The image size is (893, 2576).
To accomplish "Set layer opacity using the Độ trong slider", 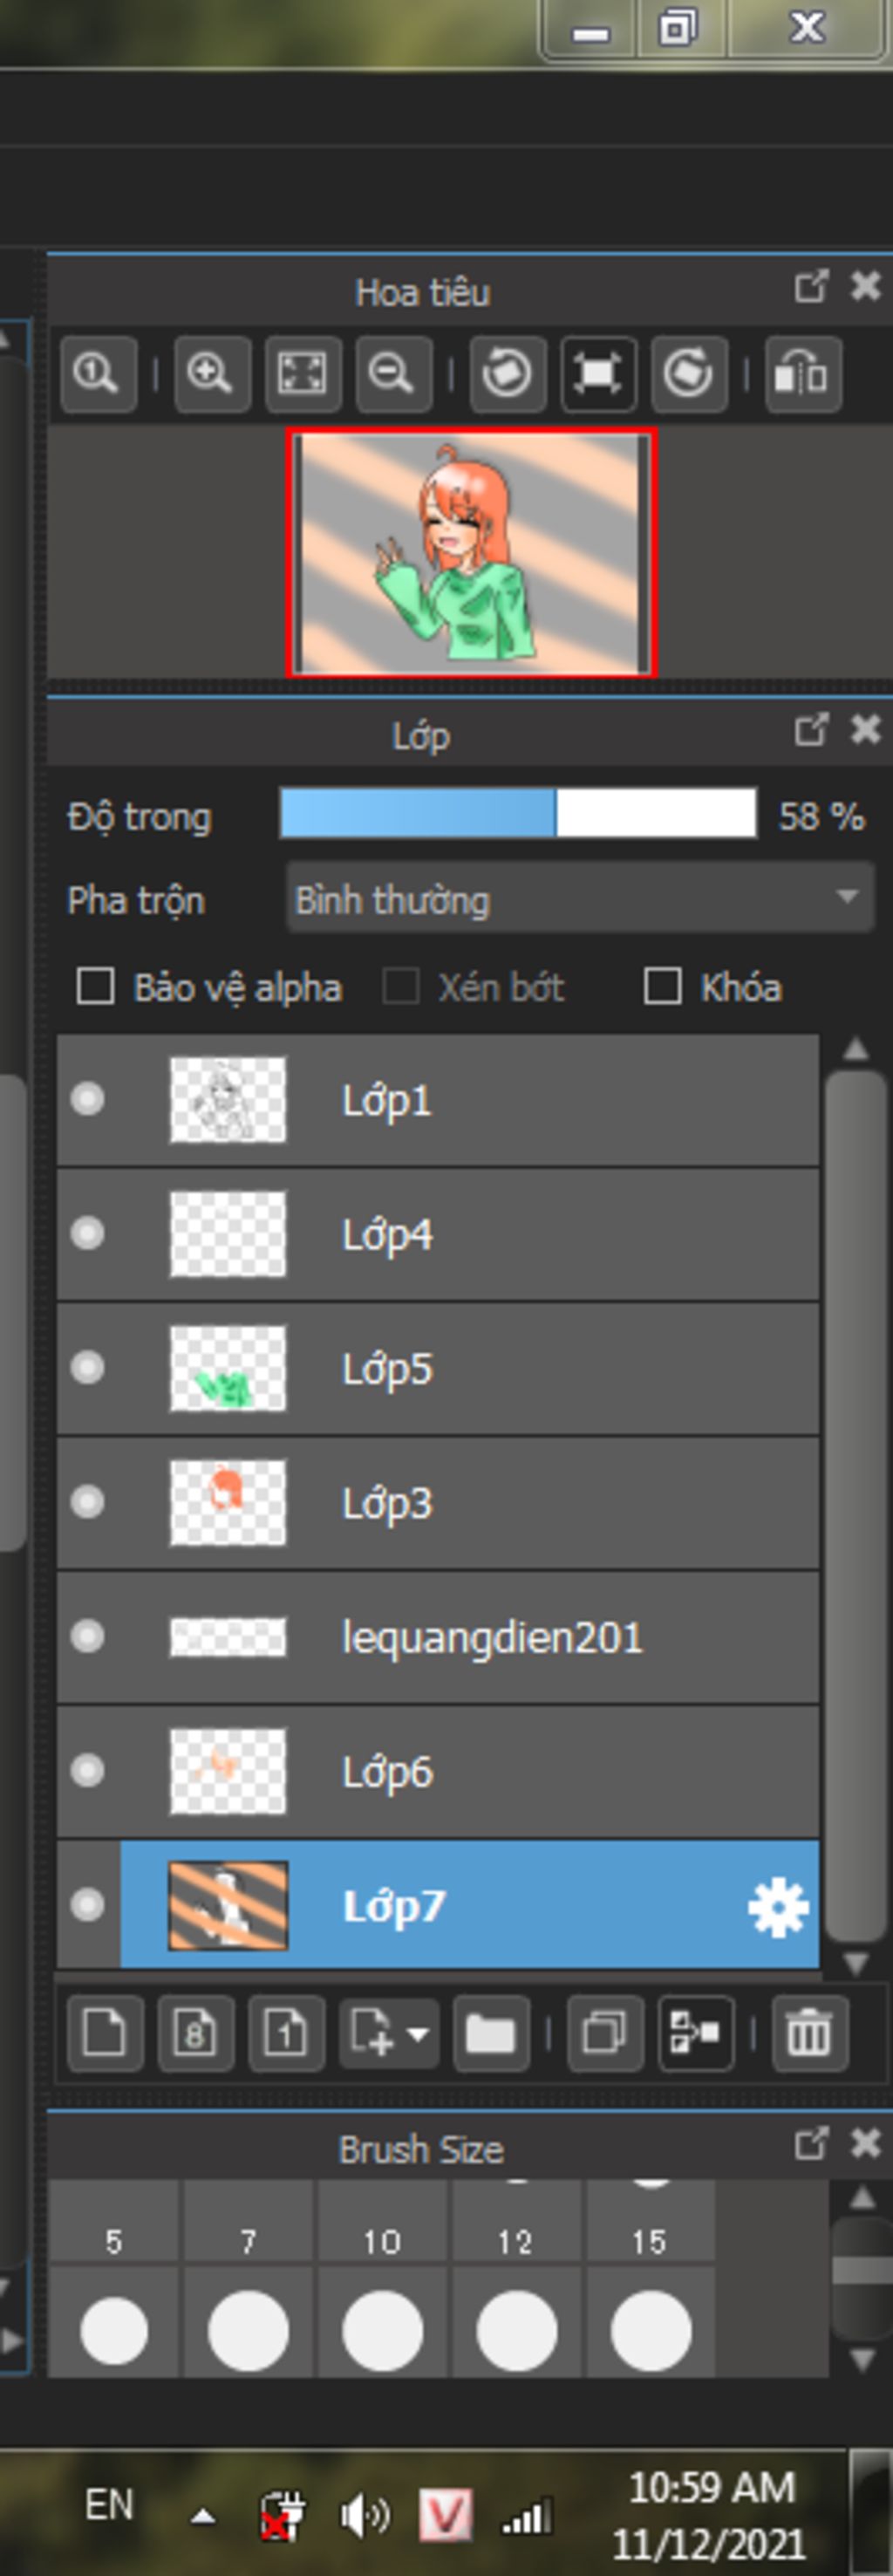I will coord(518,813).
